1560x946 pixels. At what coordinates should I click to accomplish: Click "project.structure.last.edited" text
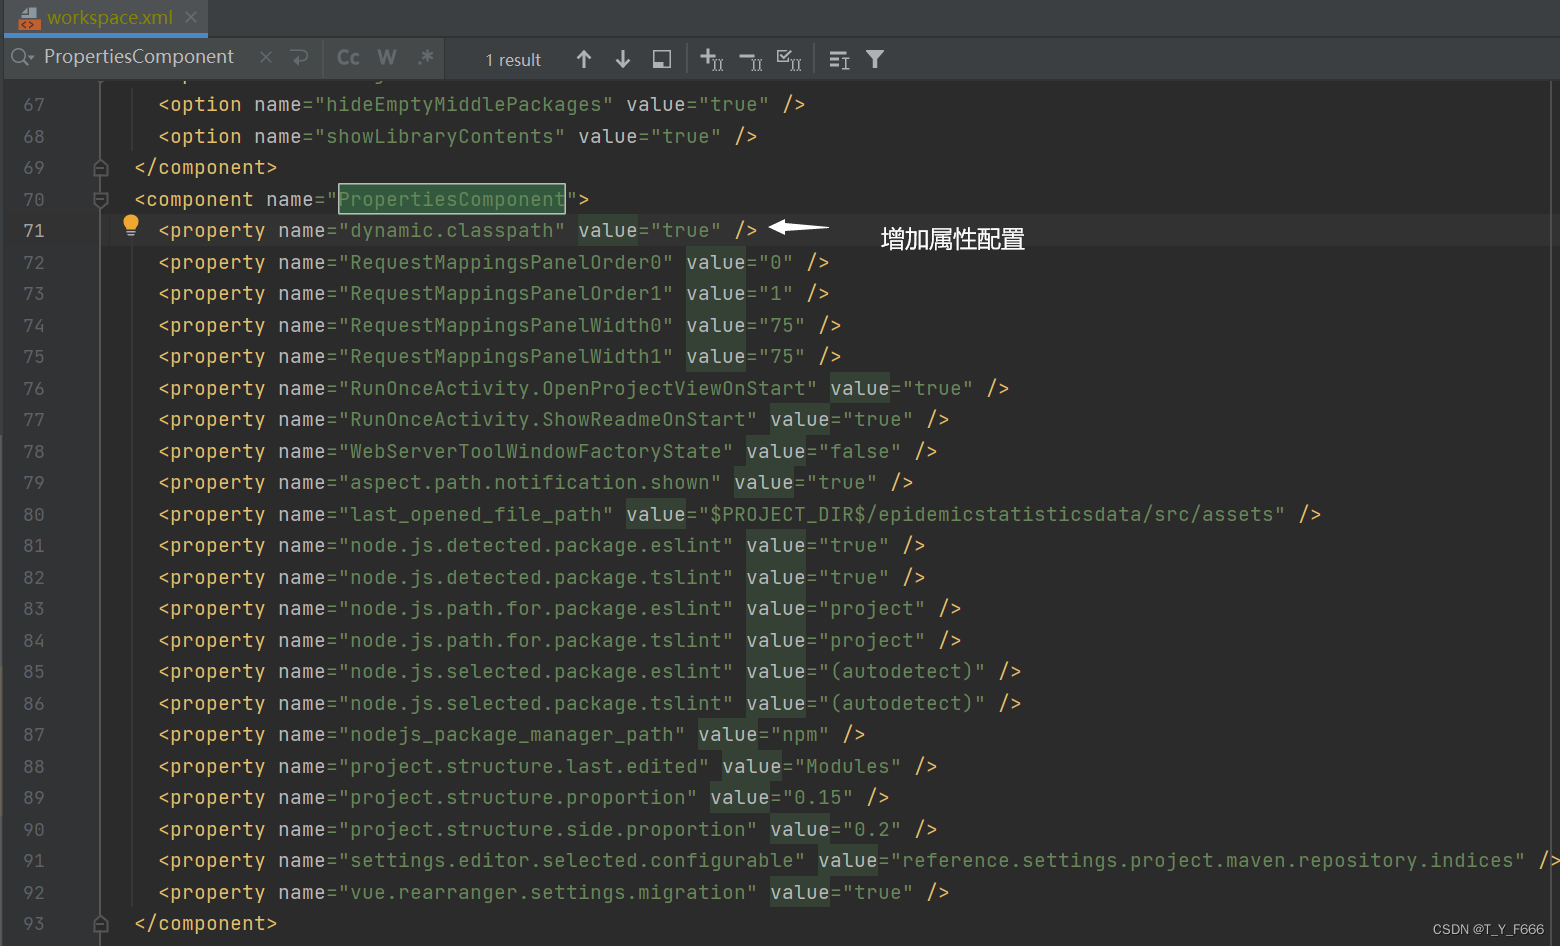524,766
